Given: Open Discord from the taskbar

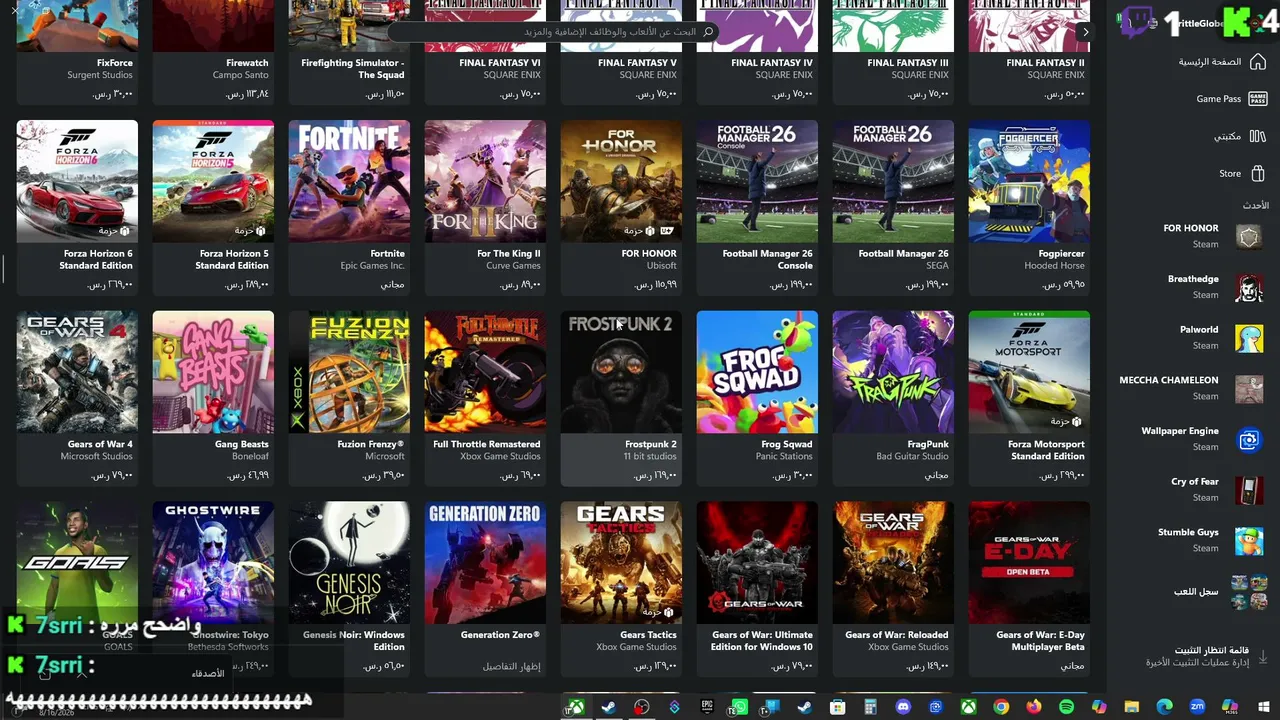Looking at the screenshot, I should pos(903,707).
